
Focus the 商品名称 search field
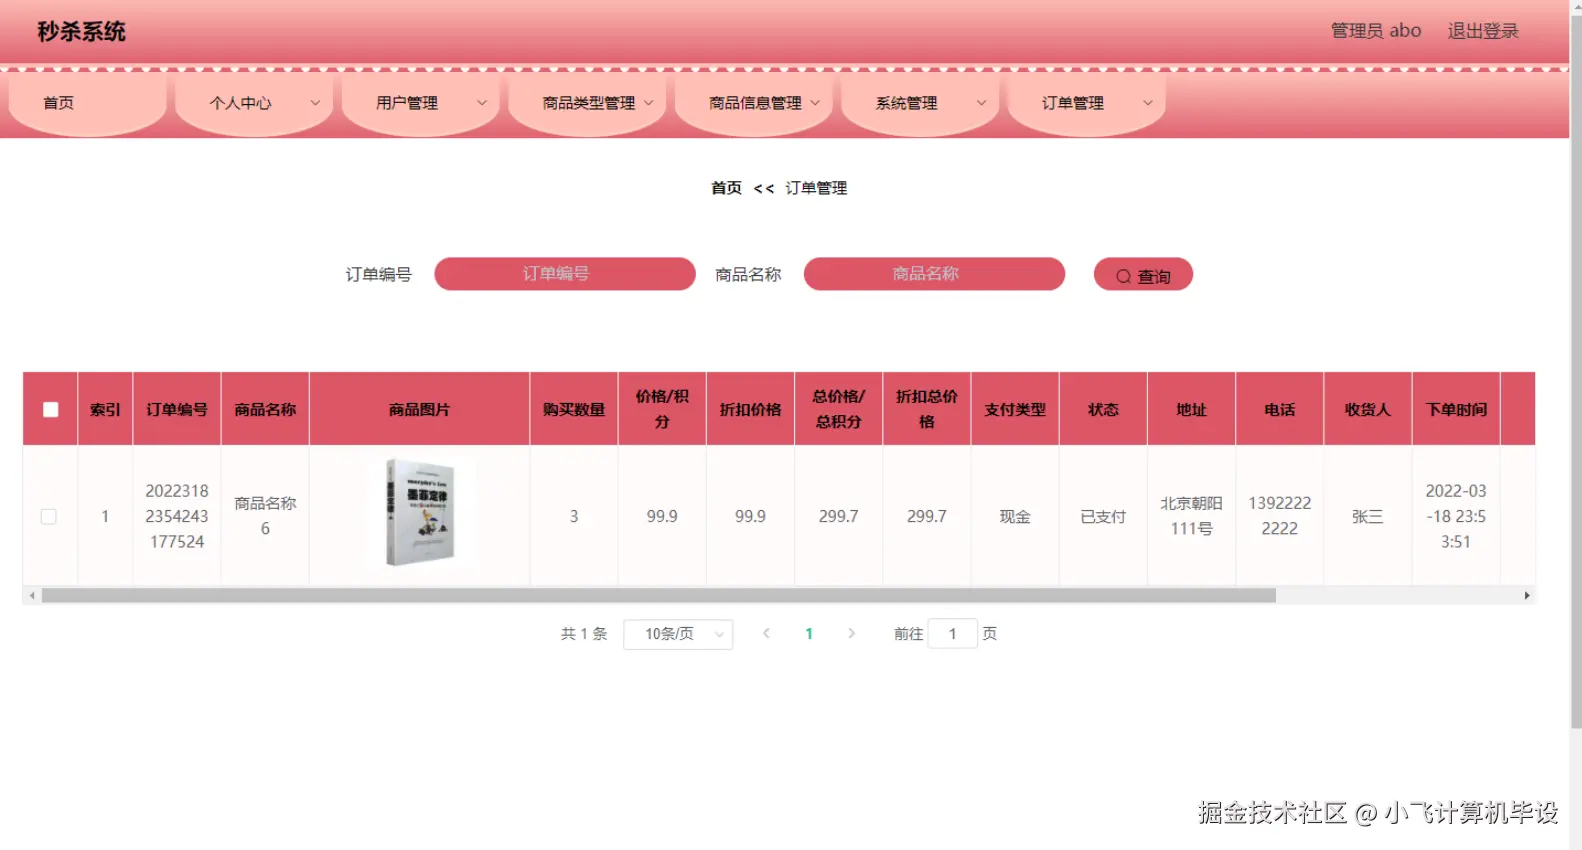(x=934, y=274)
